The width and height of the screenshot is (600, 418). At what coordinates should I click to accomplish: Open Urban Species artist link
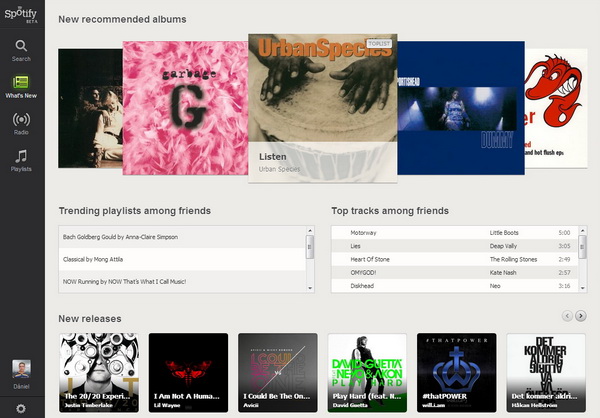click(x=279, y=169)
